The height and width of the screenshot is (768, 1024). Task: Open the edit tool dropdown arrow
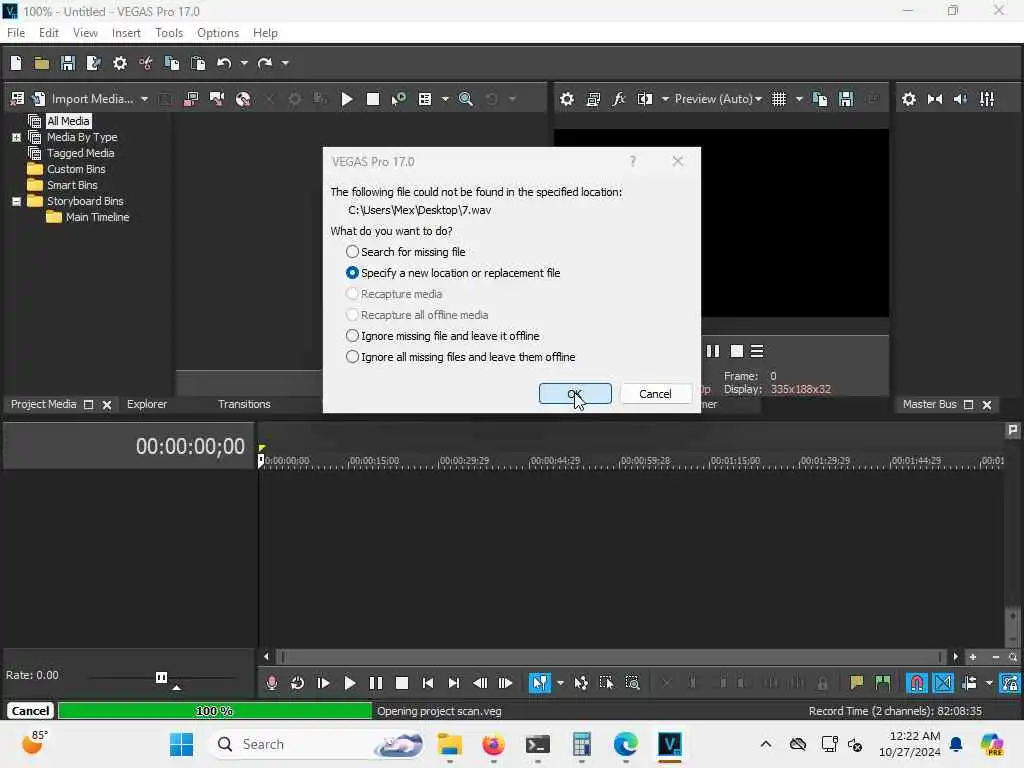point(560,683)
